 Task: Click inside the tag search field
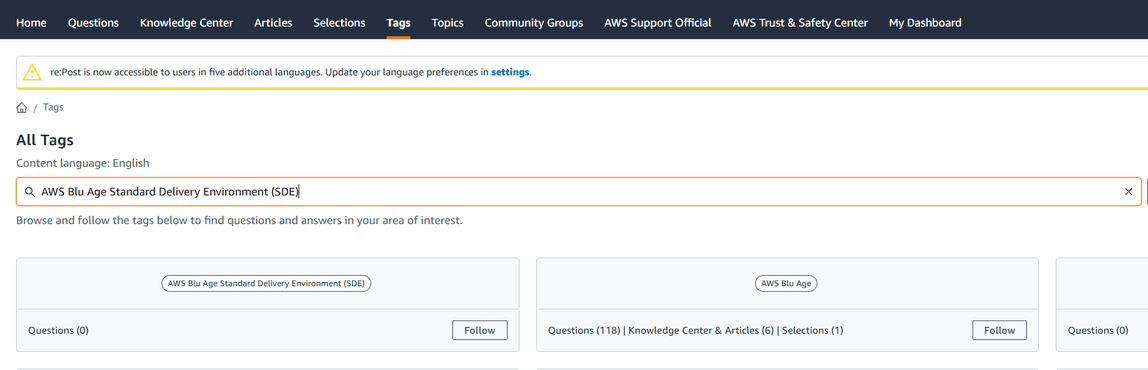pyautogui.click(x=578, y=192)
